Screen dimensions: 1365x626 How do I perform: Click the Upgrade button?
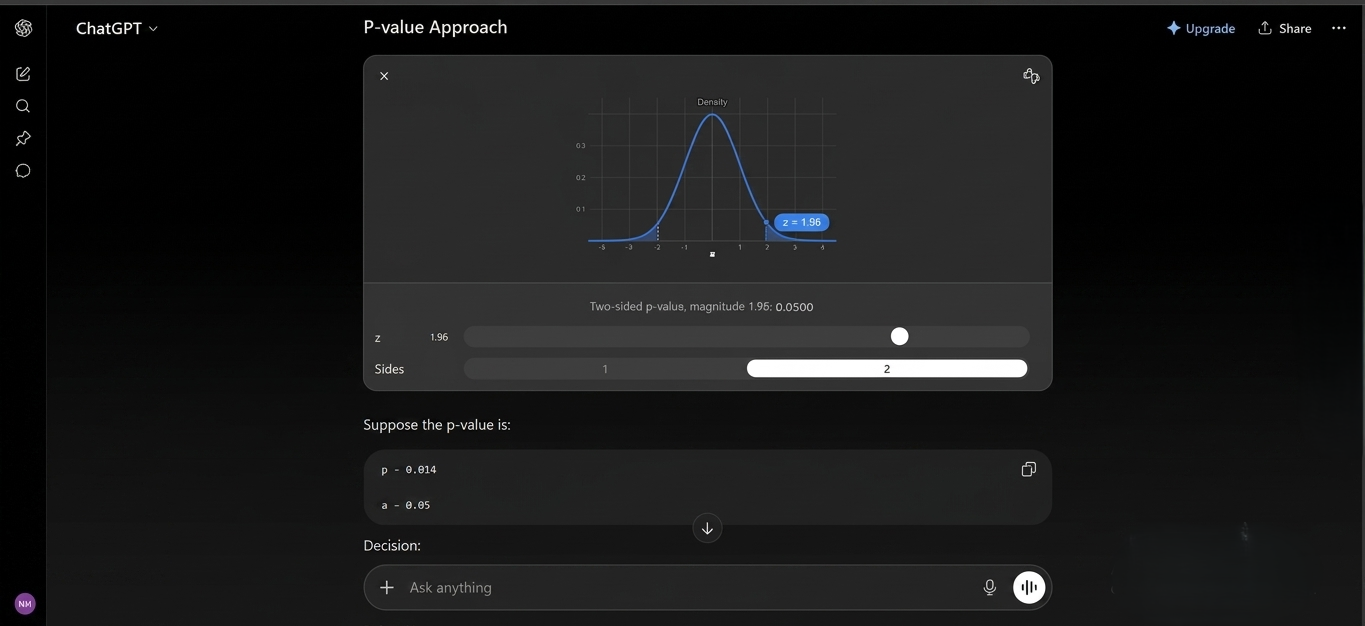click(1201, 28)
